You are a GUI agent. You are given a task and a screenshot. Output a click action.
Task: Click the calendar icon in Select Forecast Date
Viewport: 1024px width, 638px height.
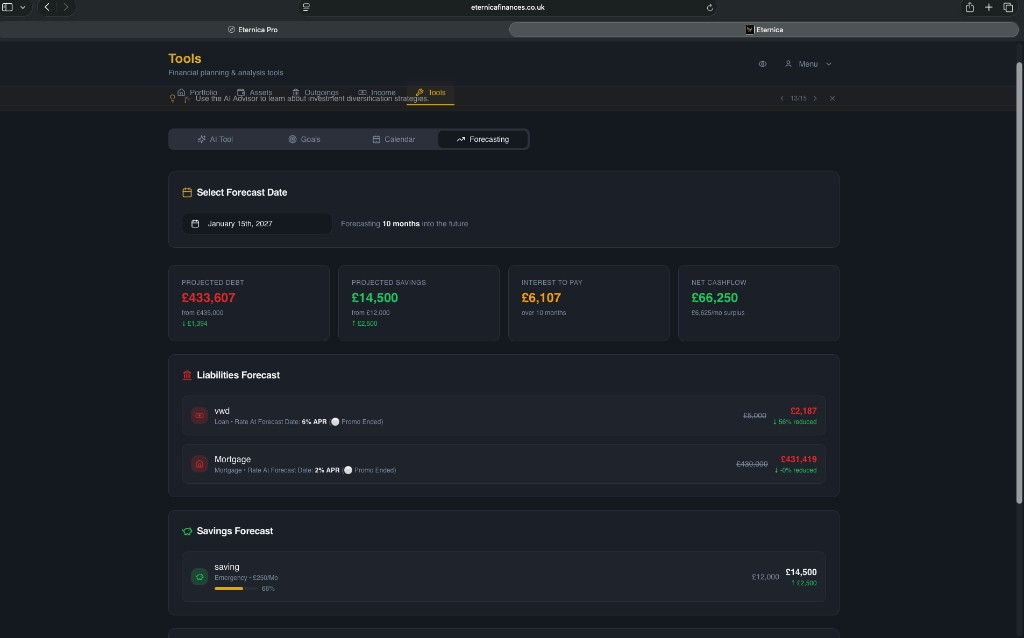coord(196,223)
